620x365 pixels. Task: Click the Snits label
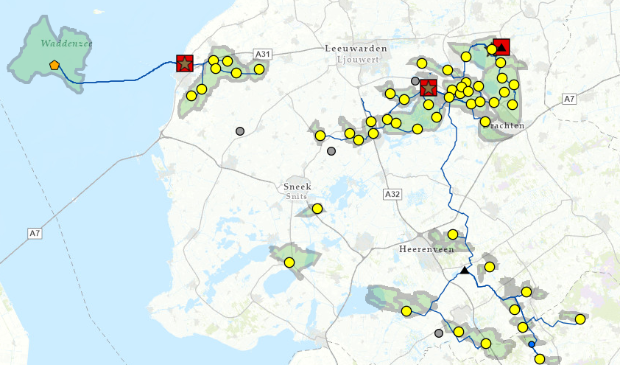(x=297, y=196)
